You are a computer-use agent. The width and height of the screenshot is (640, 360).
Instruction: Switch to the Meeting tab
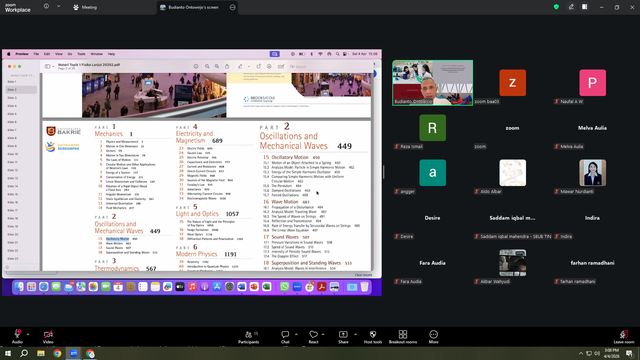tap(85, 7)
